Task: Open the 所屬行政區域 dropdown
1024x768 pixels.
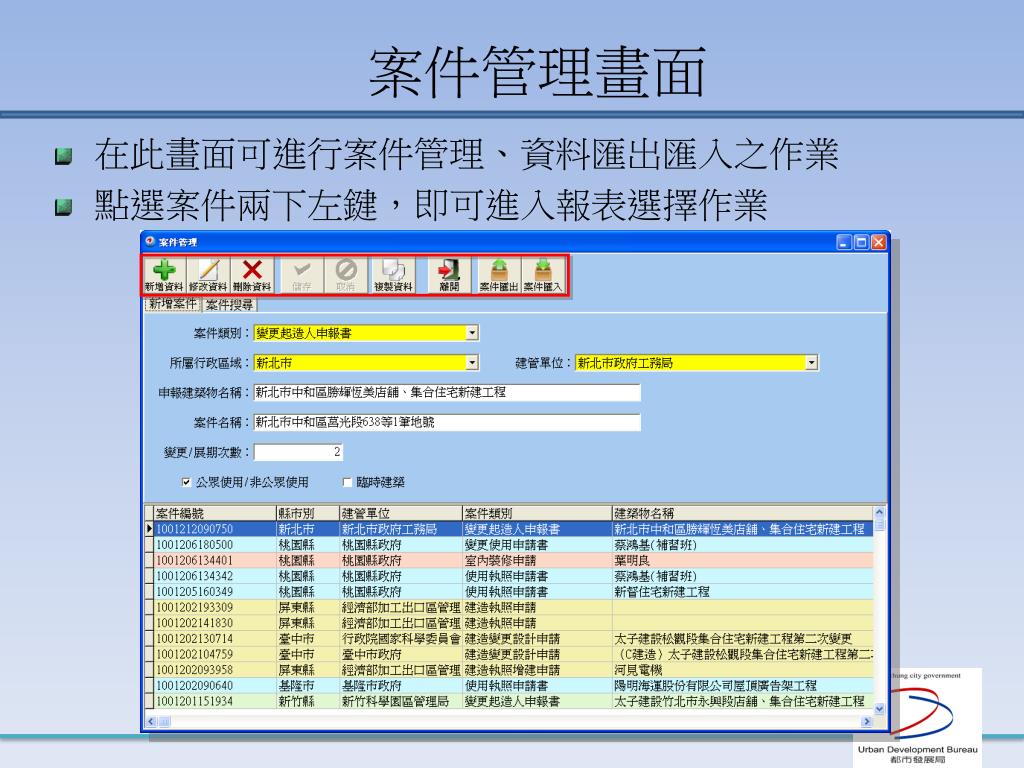Action: tap(472, 362)
